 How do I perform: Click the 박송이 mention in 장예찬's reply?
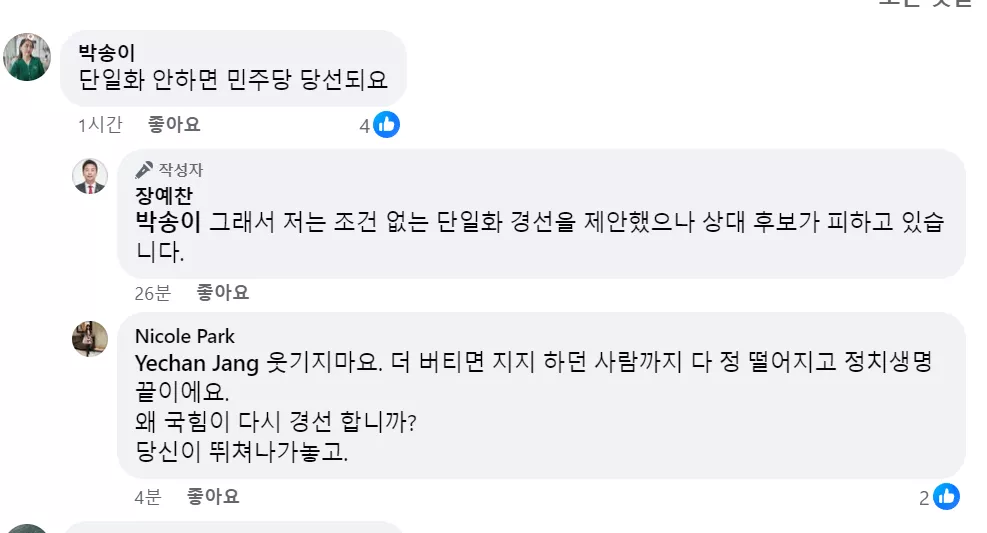168,222
